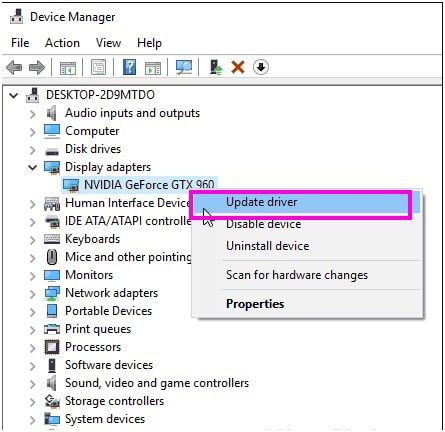This screenshot has height=432, width=445.
Task: Click the Audio inputs and outputs speaker icon
Action: (x=52, y=113)
